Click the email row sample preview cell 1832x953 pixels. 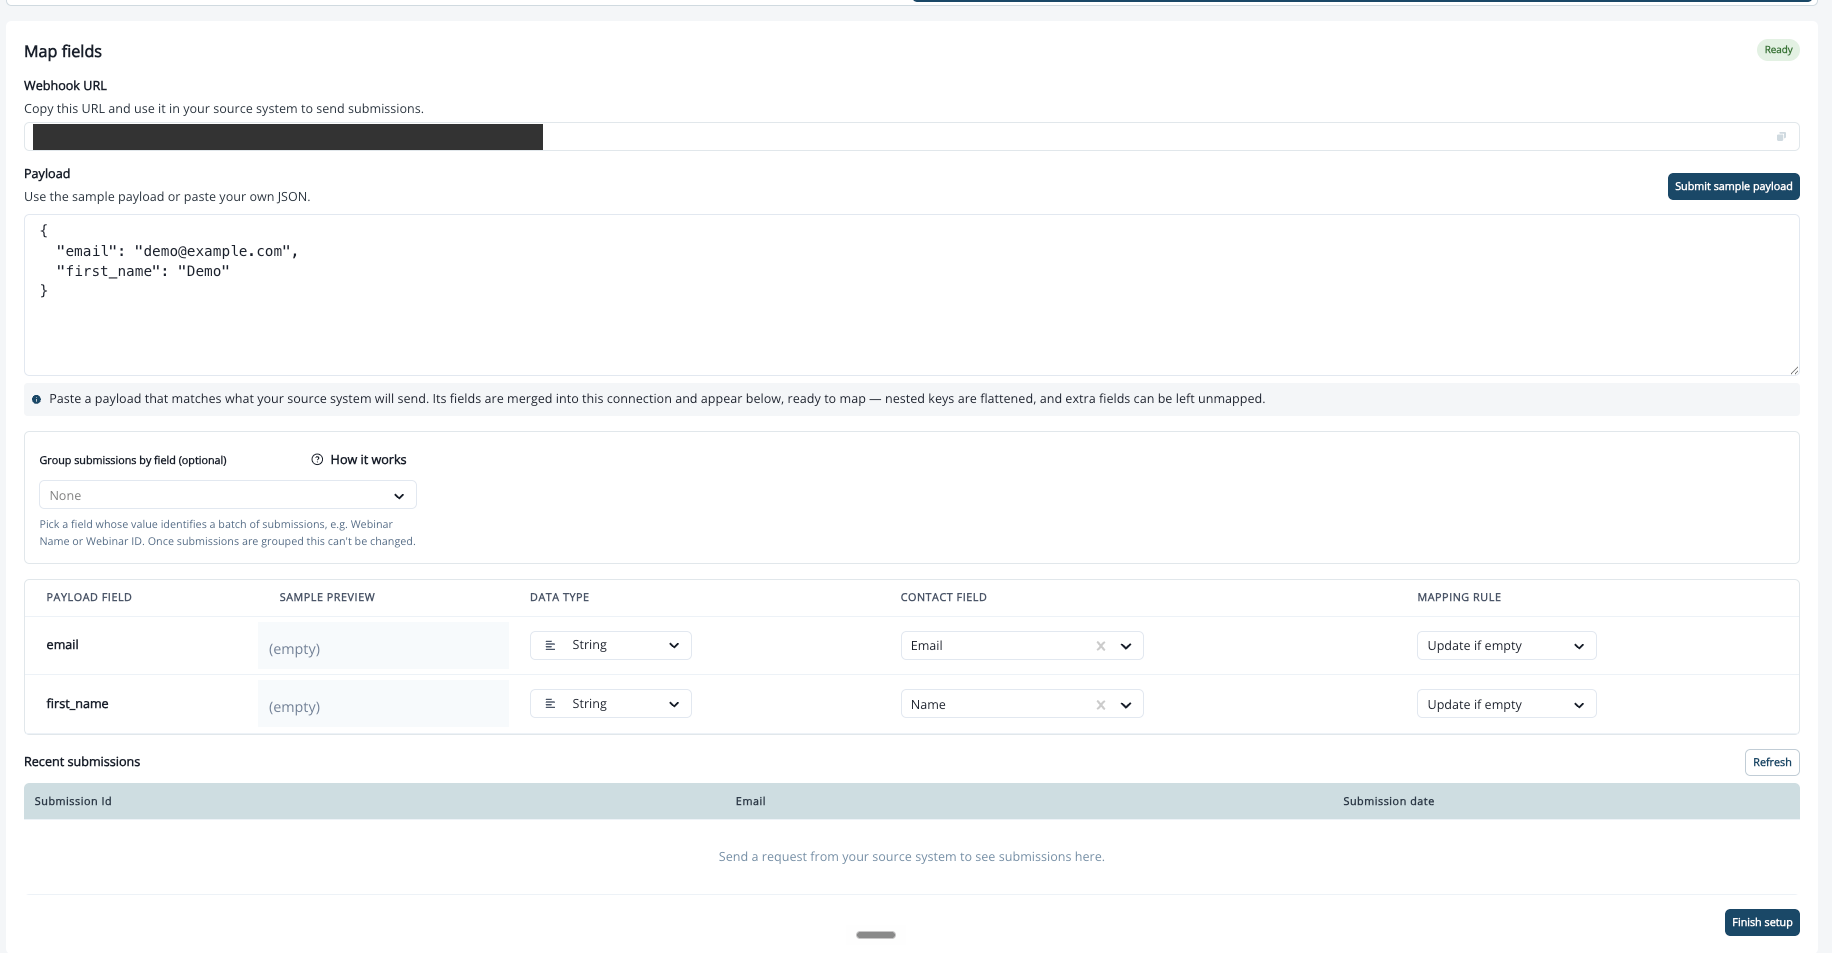click(x=383, y=646)
